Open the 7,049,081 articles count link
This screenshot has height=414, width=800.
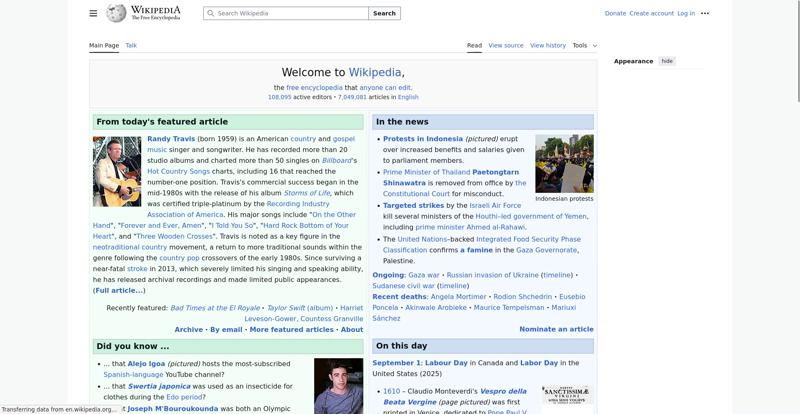(352, 97)
